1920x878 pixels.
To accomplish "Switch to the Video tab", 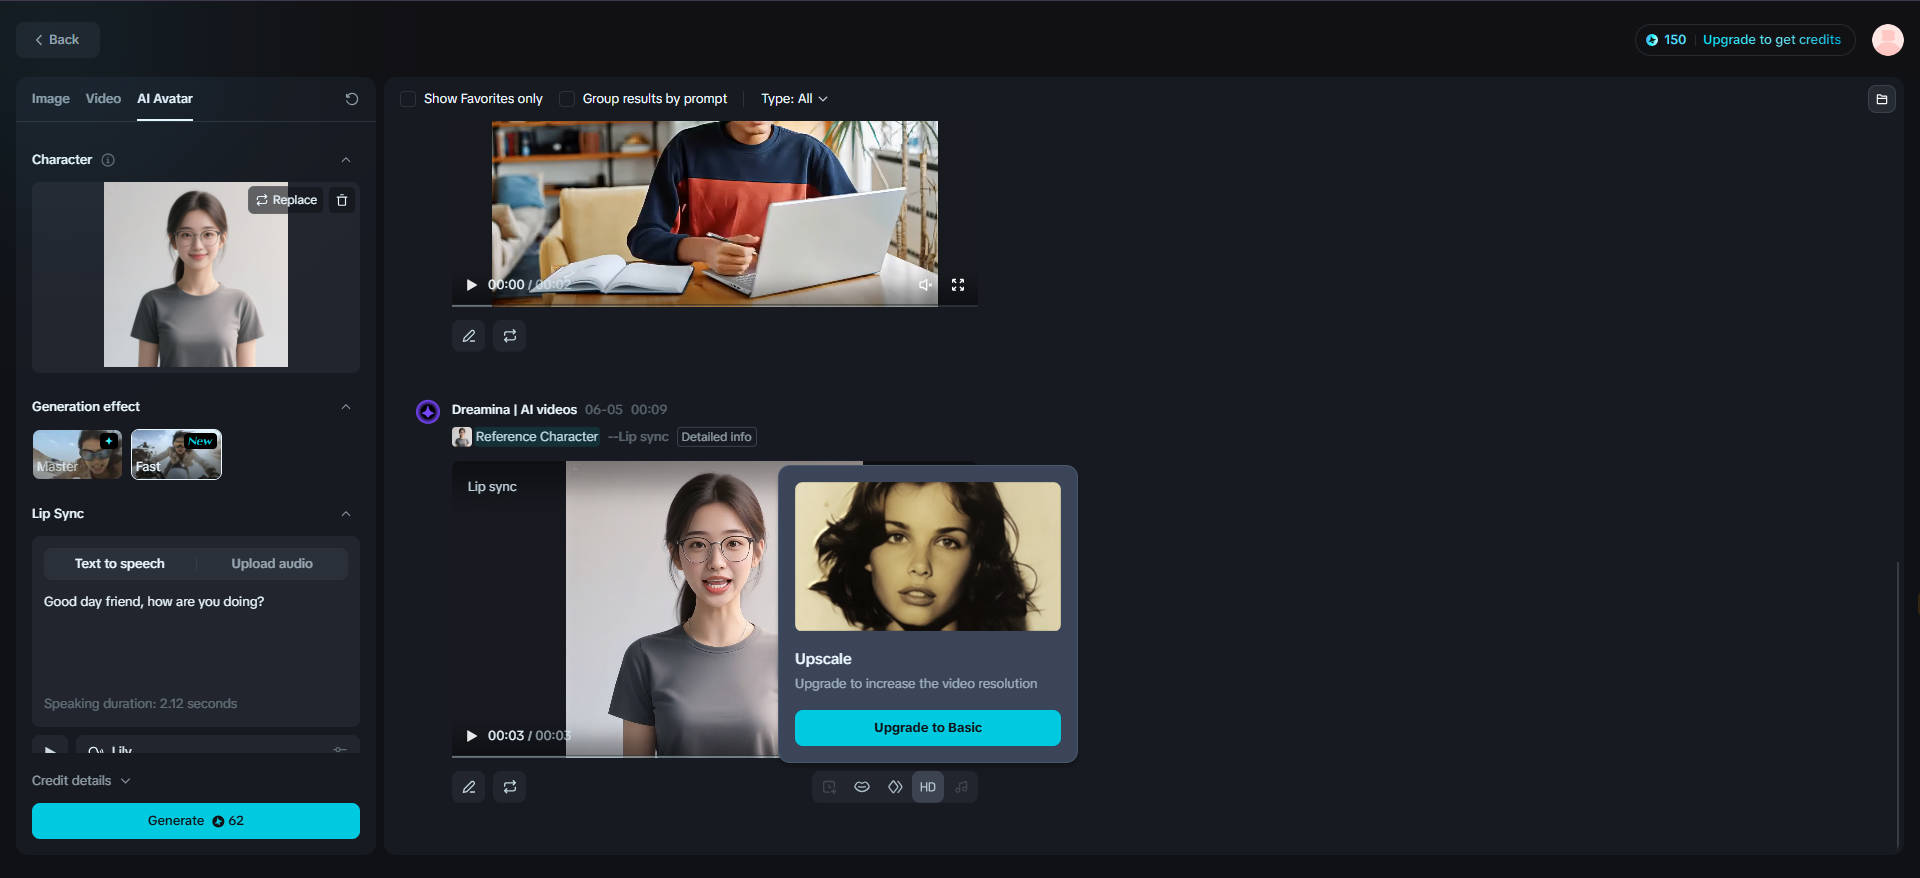I will (x=103, y=99).
